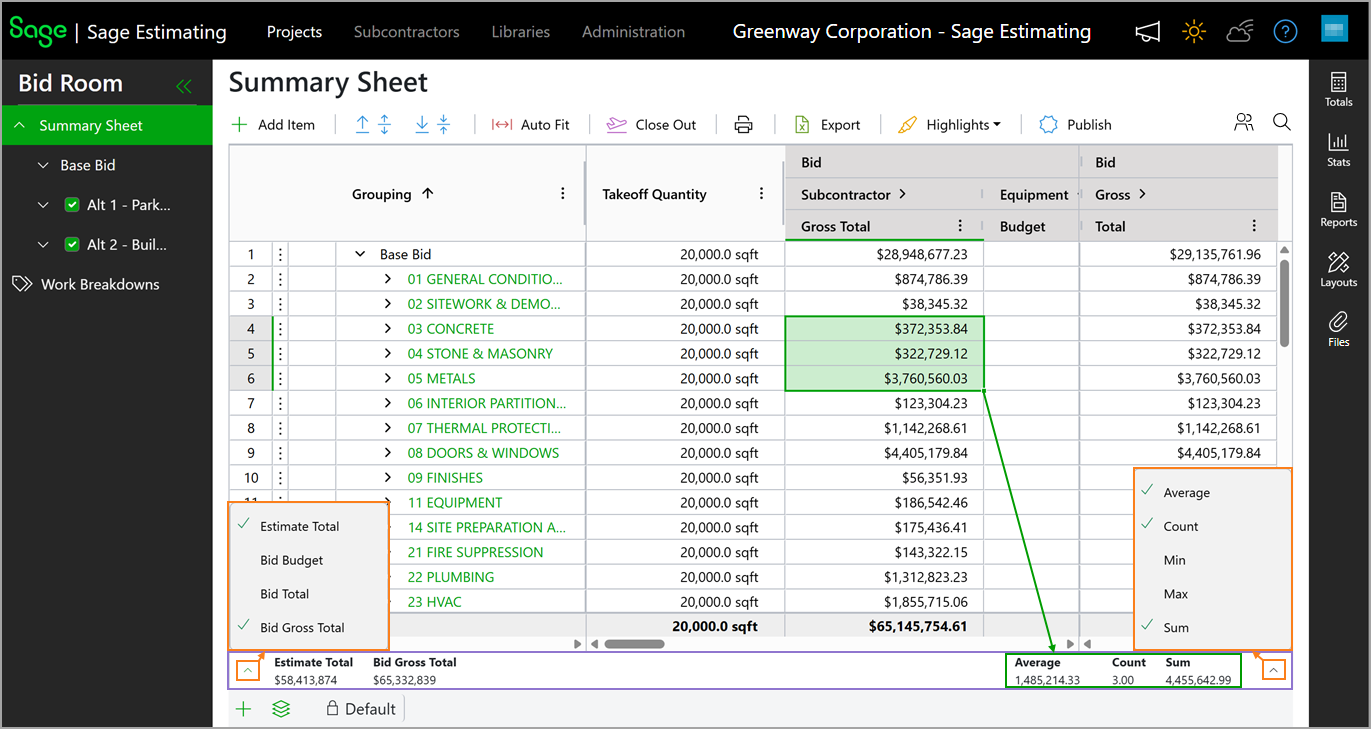Open the help question mark icon
The image size is (1371, 729).
coord(1285,32)
